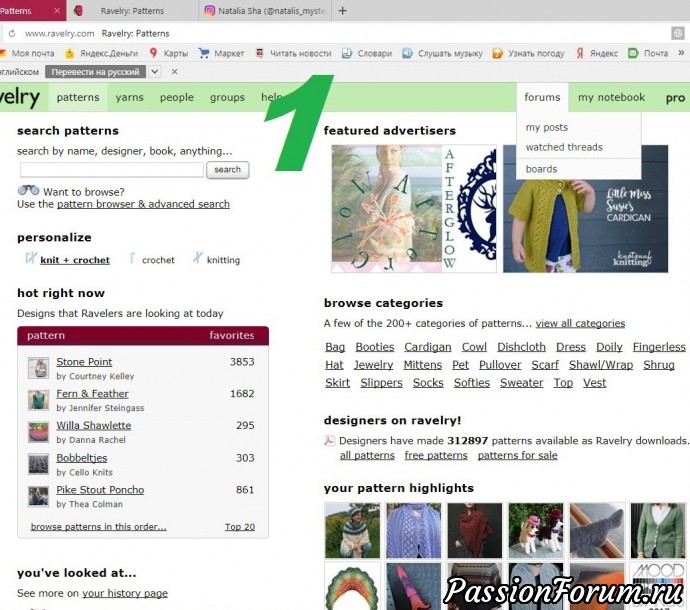The width and height of the screenshot is (690, 610).
Task: Focus the search patterns text field
Action: pos(110,170)
